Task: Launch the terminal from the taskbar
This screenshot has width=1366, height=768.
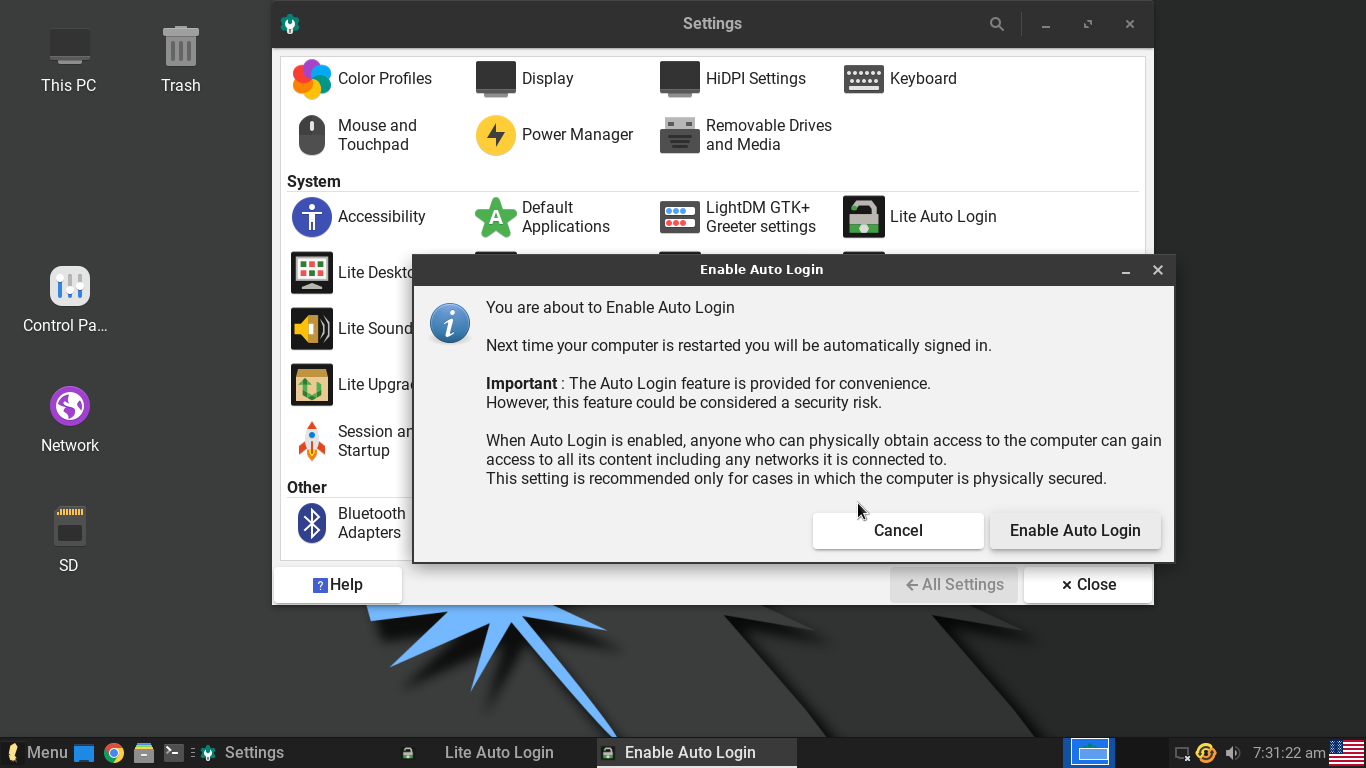Action: pos(174,753)
